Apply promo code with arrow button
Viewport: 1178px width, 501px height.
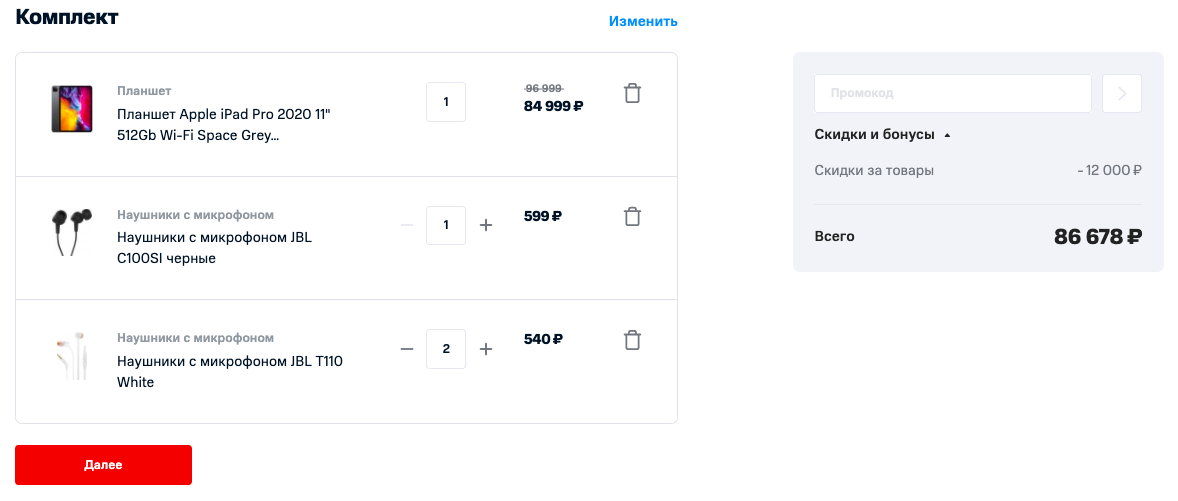(1121, 94)
